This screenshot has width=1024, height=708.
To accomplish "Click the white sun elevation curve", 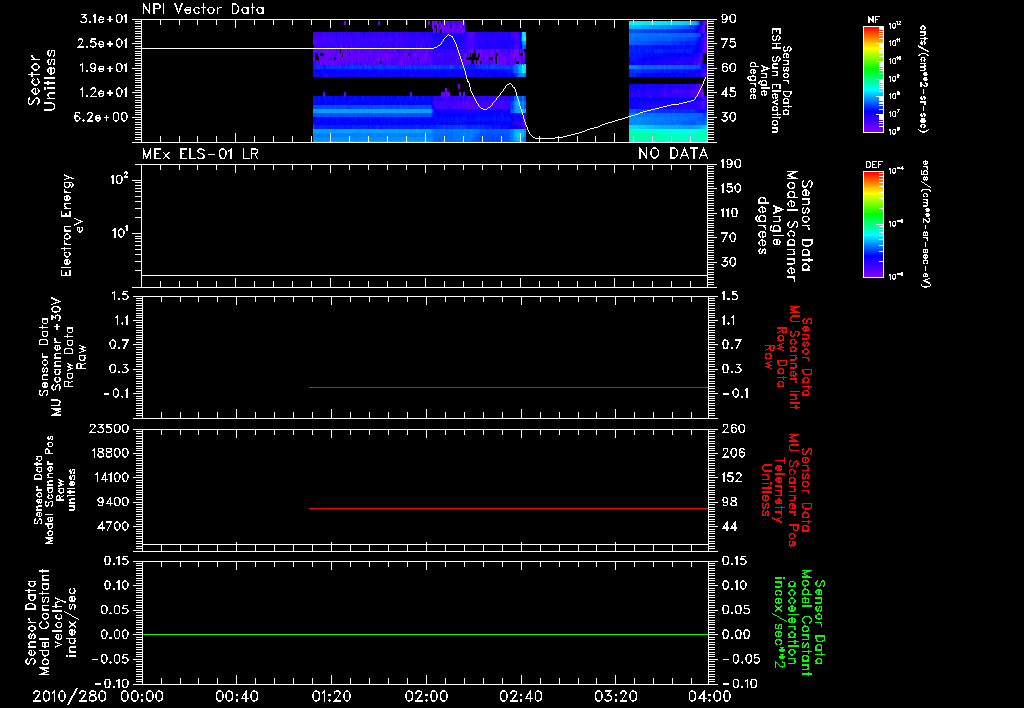I will (287, 48).
